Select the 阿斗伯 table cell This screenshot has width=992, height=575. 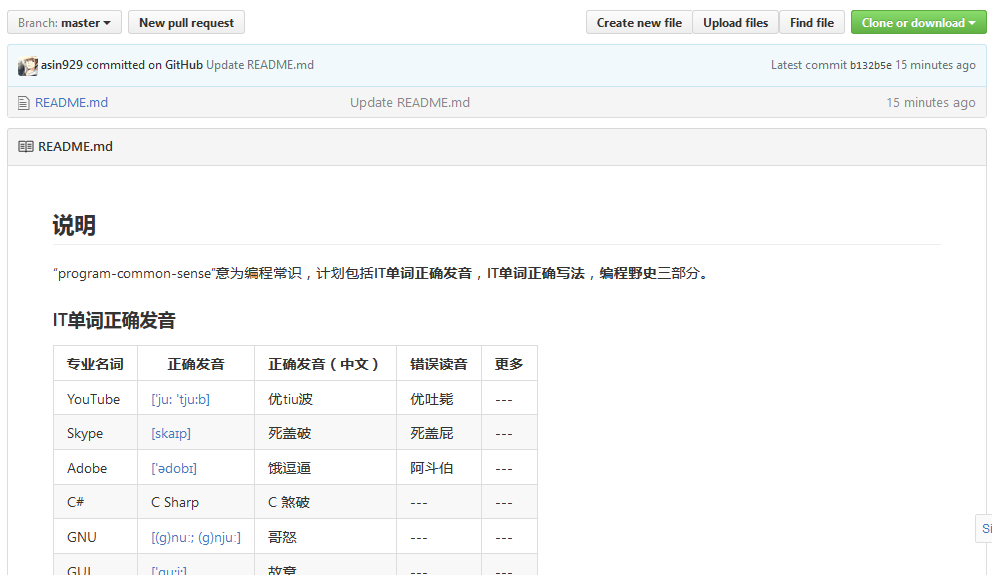point(439,467)
